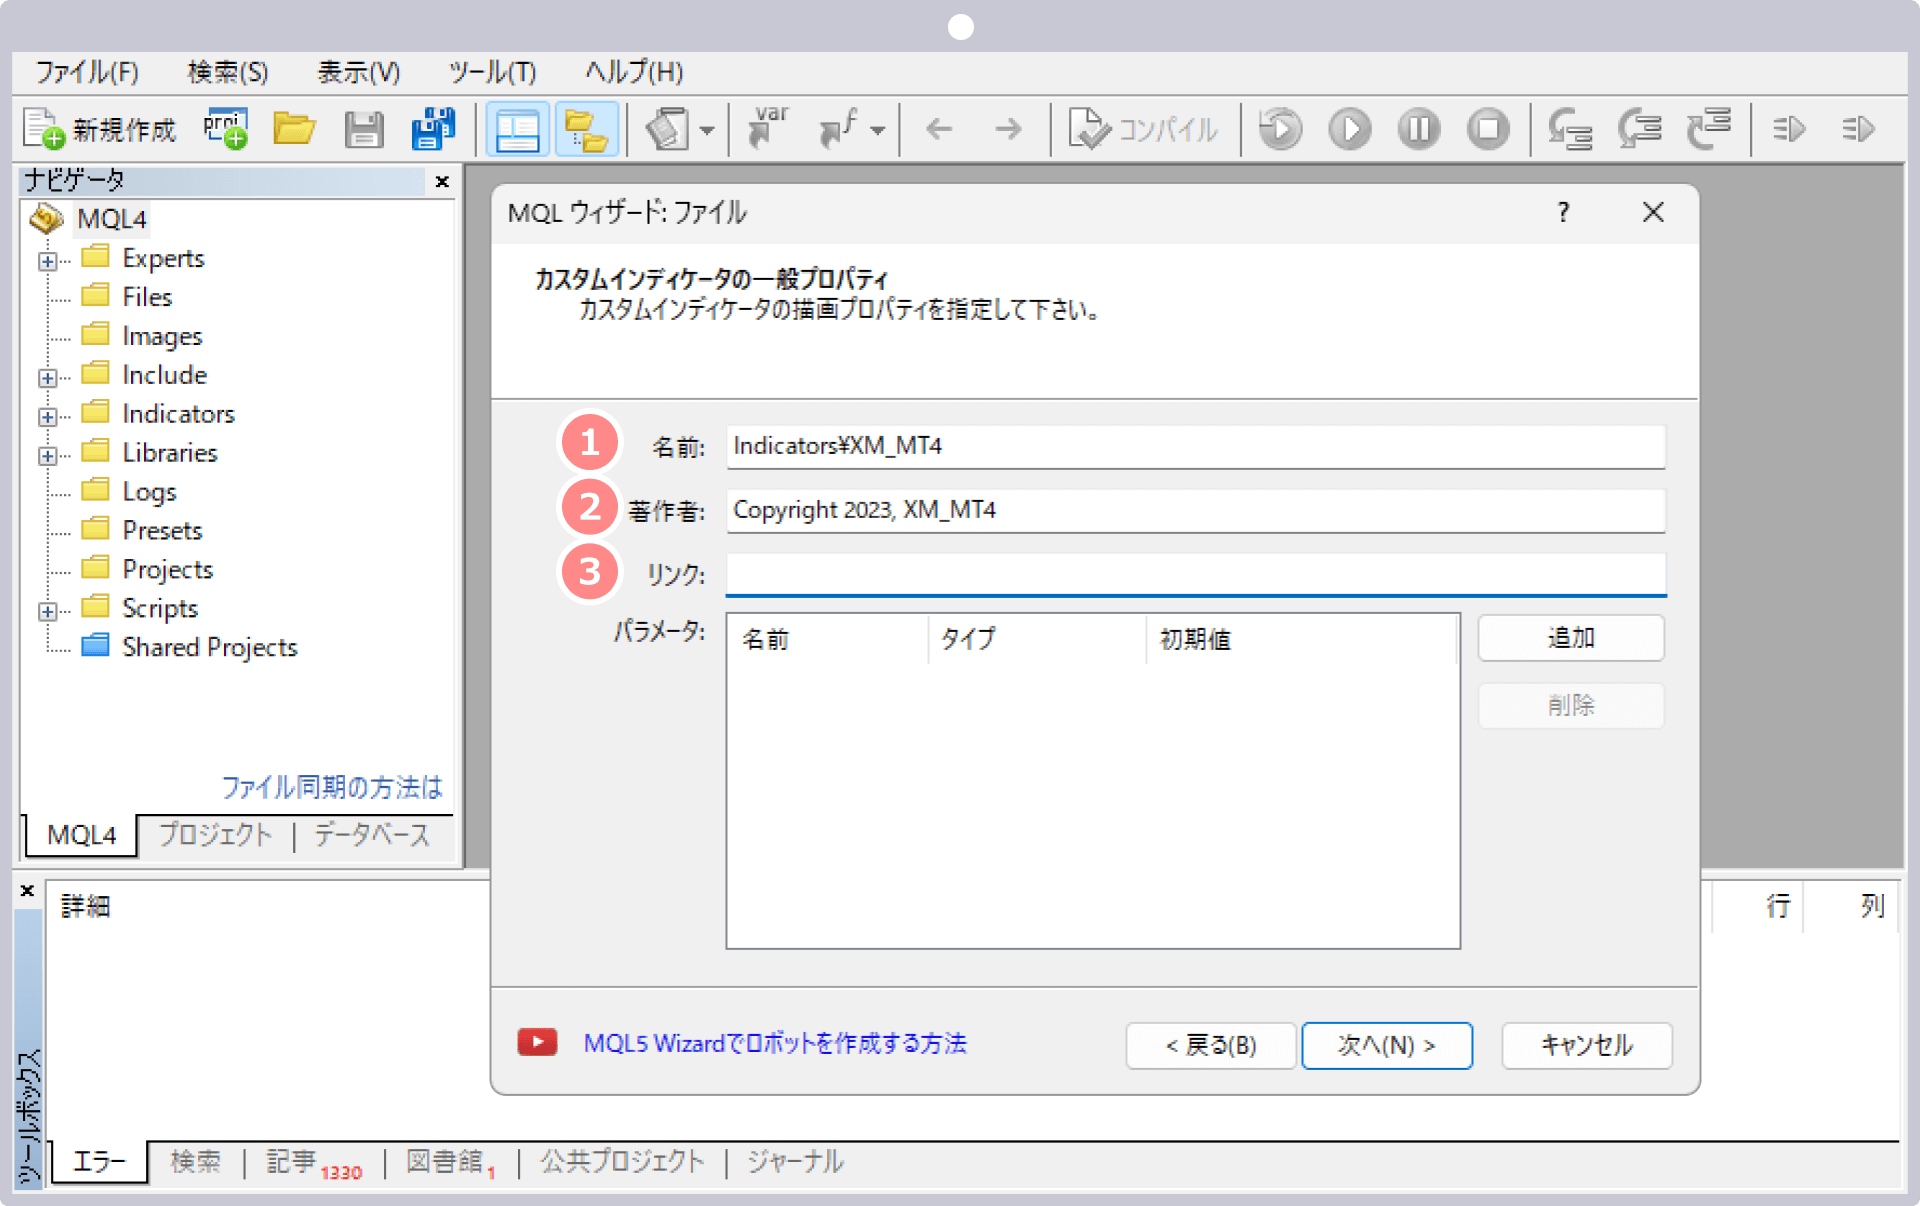This screenshot has height=1206, width=1920.
Task: Expand the Indicators folder
Action: tap(47, 417)
